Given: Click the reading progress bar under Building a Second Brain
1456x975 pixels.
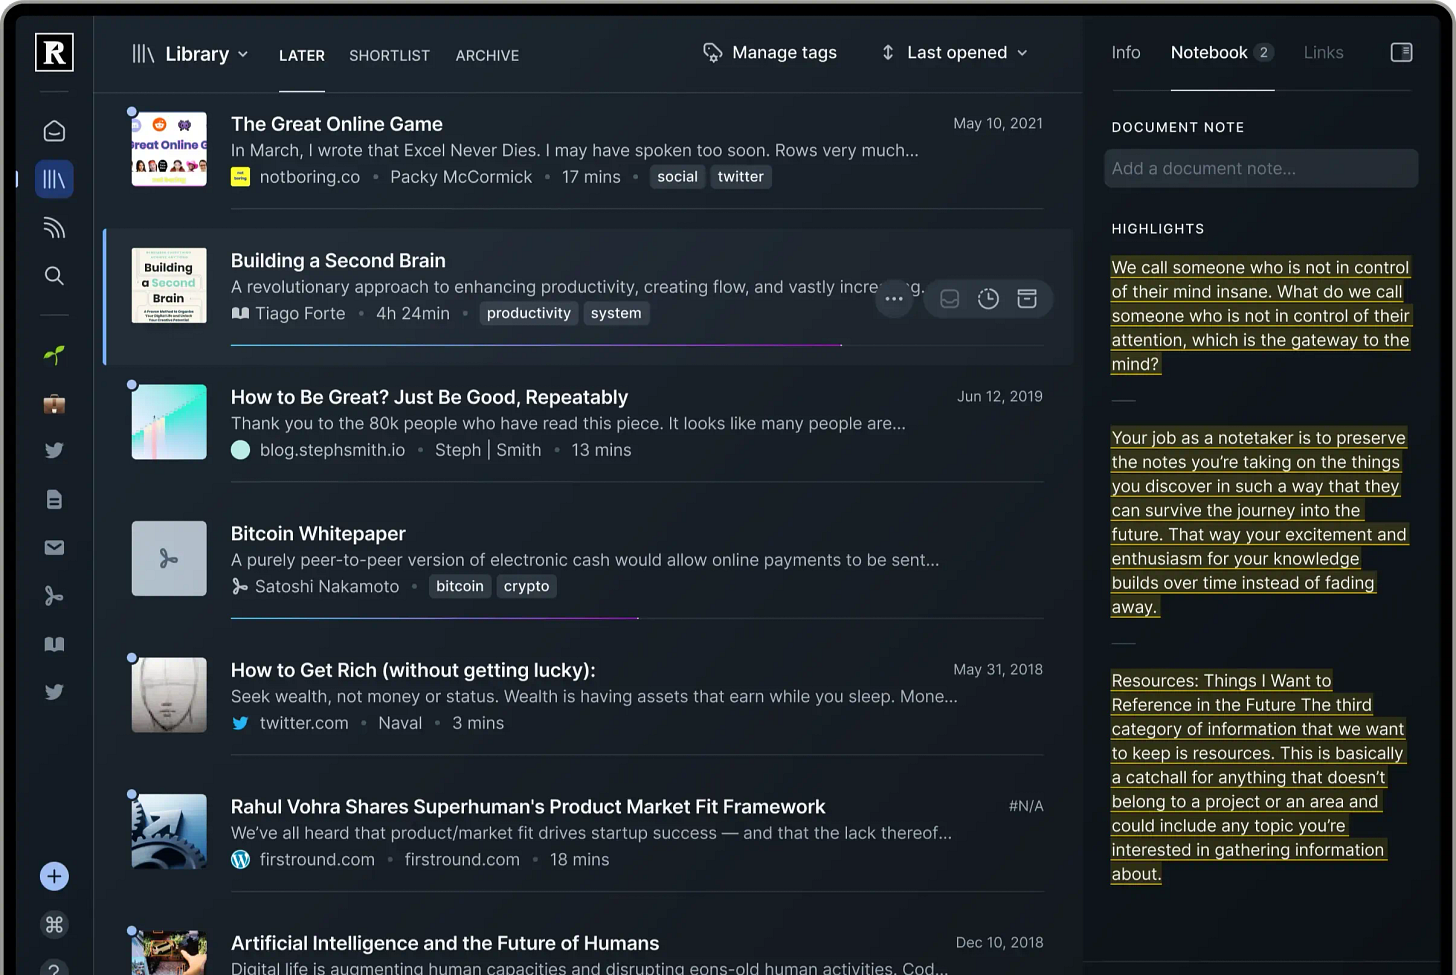Looking at the screenshot, I should pyautogui.click(x=535, y=344).
